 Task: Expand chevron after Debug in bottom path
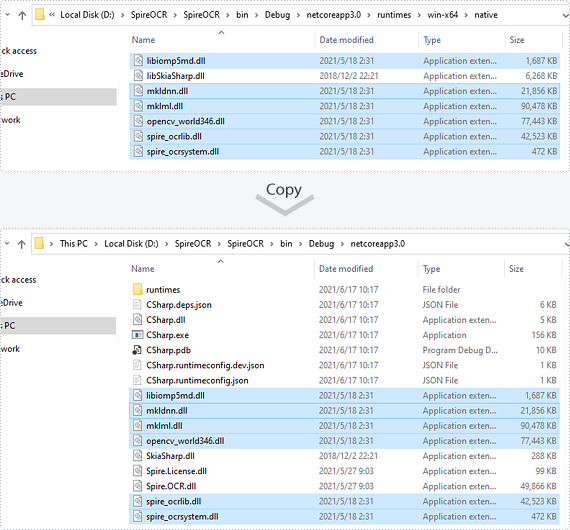(x=342, y=244)
